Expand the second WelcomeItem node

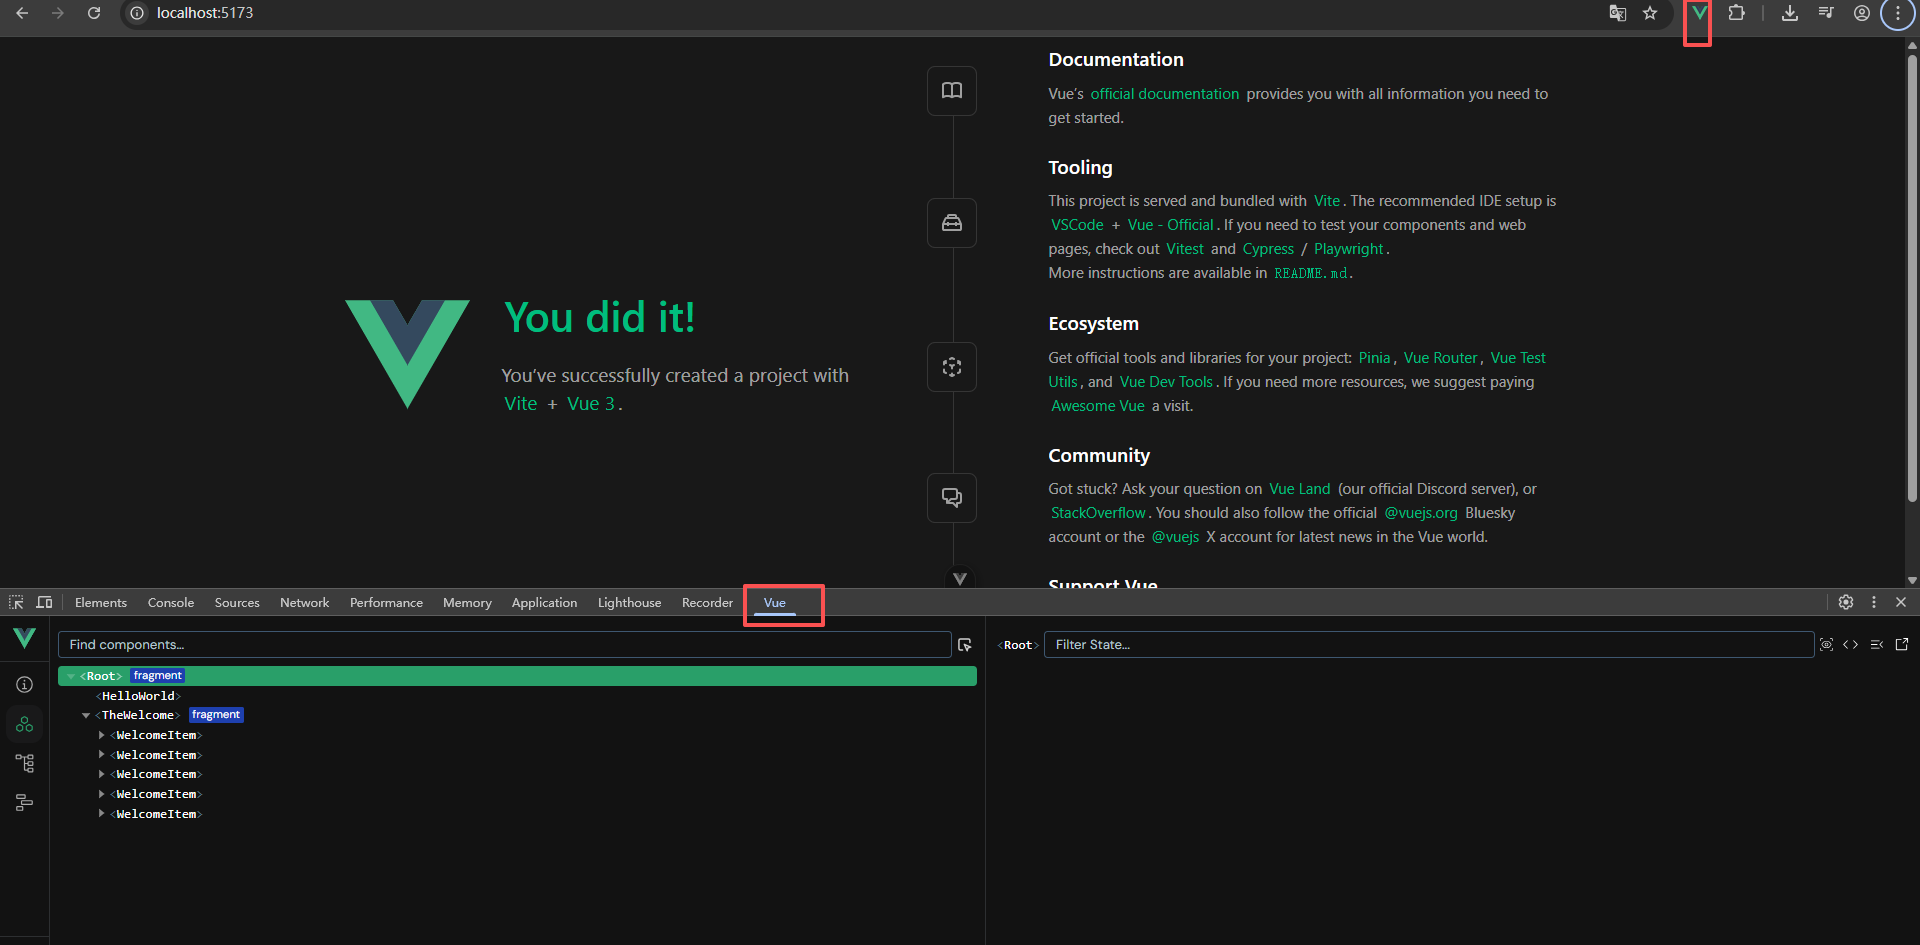point(101,755)
